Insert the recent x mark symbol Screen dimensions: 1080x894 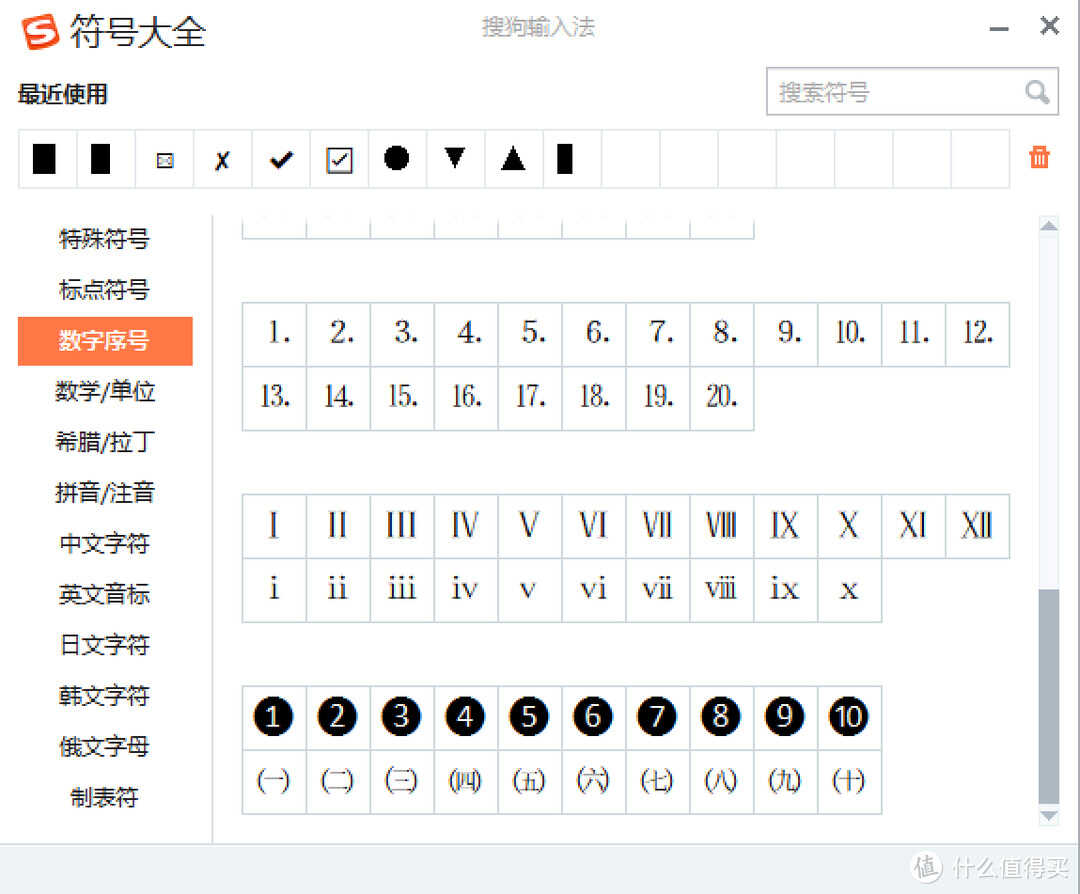(x=222, y=160)
